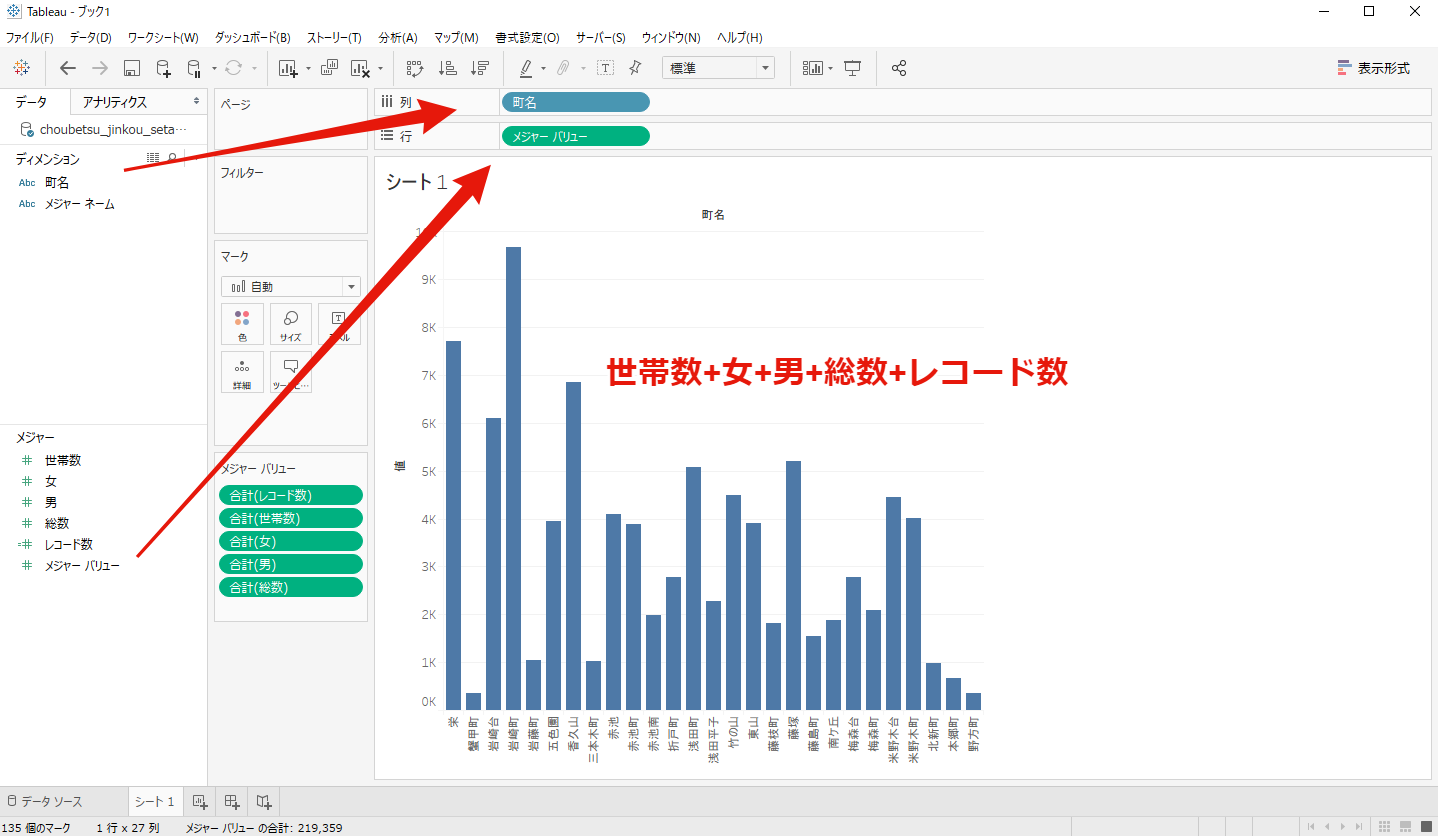Switch to filmstrip view in status bar

(1406, 826)
